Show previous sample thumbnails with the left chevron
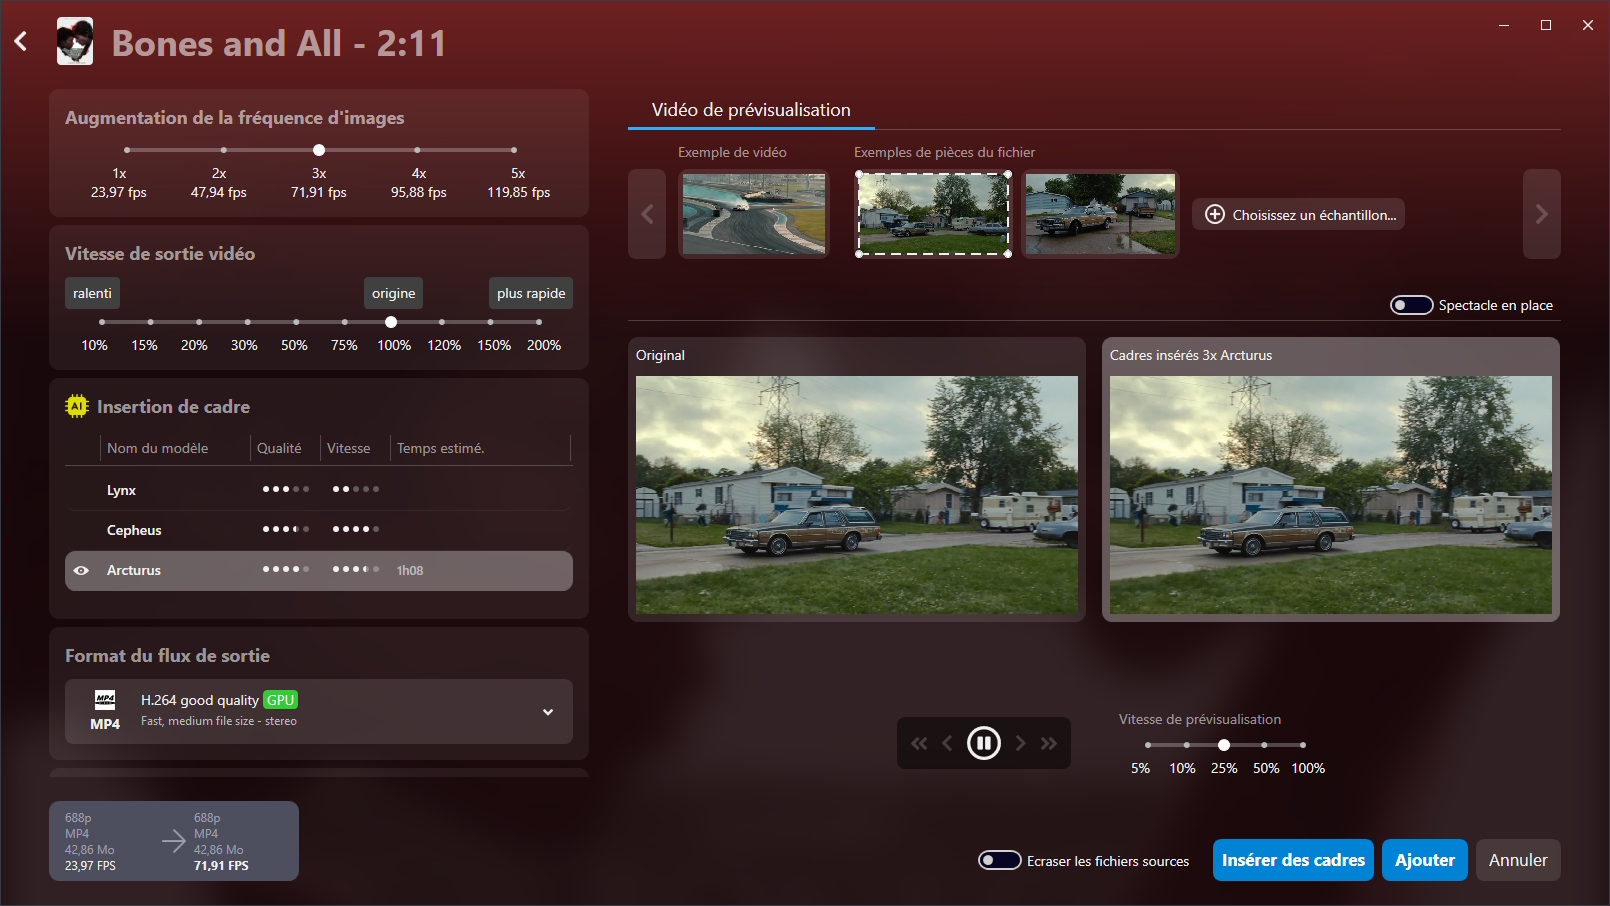 pyautogui.click(x=647, y=214)
